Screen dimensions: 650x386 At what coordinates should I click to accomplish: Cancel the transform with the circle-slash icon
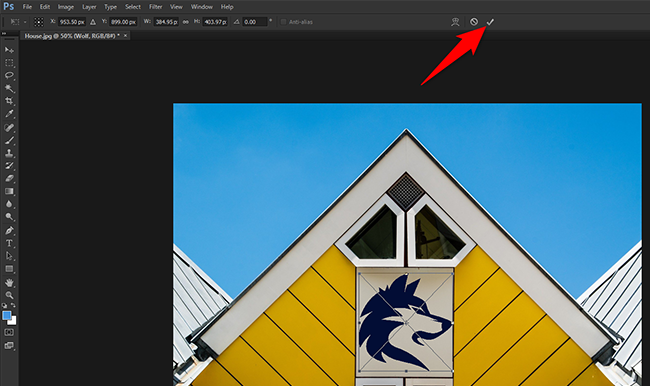point(474,22)
